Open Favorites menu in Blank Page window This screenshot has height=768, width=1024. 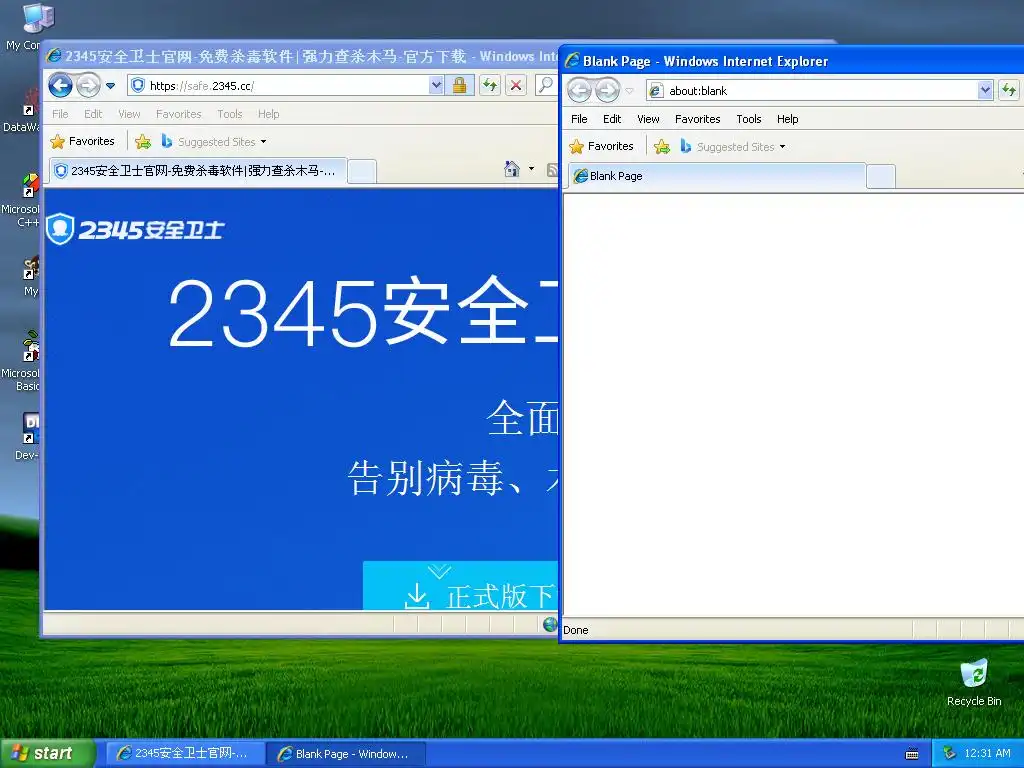[x=697, y=119]
